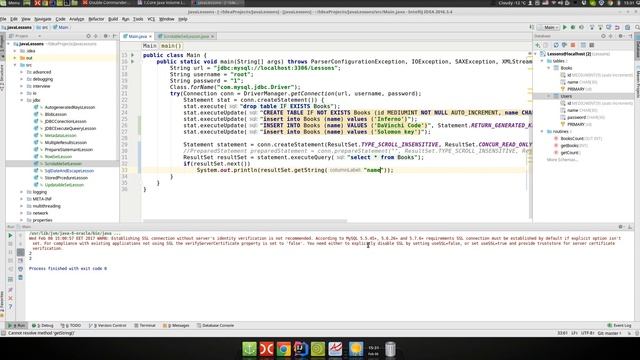Viewport: 640px width, 360px height.
Task: Open the Version Control tool window
Action: 108,325
